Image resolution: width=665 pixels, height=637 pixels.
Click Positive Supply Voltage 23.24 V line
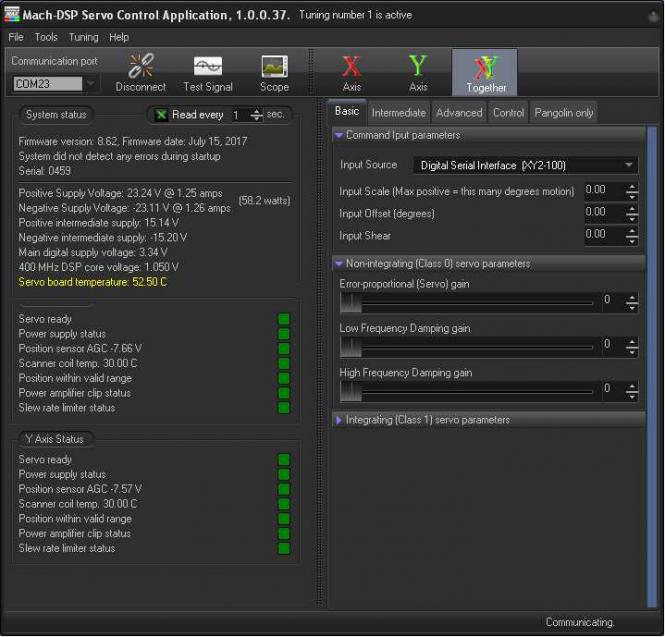(120, 193)
